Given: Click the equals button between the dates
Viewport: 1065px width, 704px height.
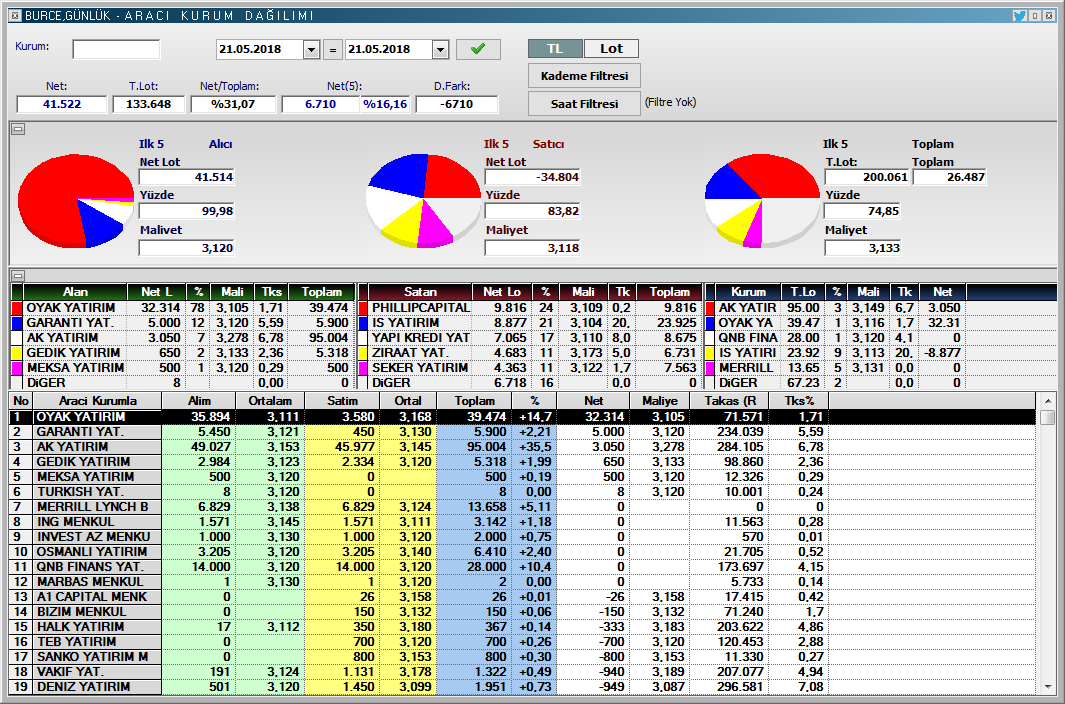Looking at the screenshot, I should tap(333, 50).
